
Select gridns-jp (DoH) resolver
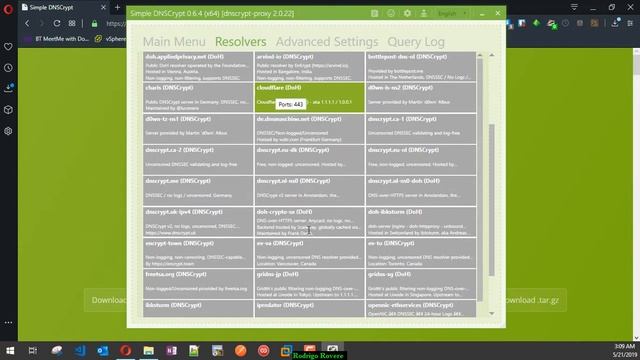pyautogui.click(x=309, y=284)
